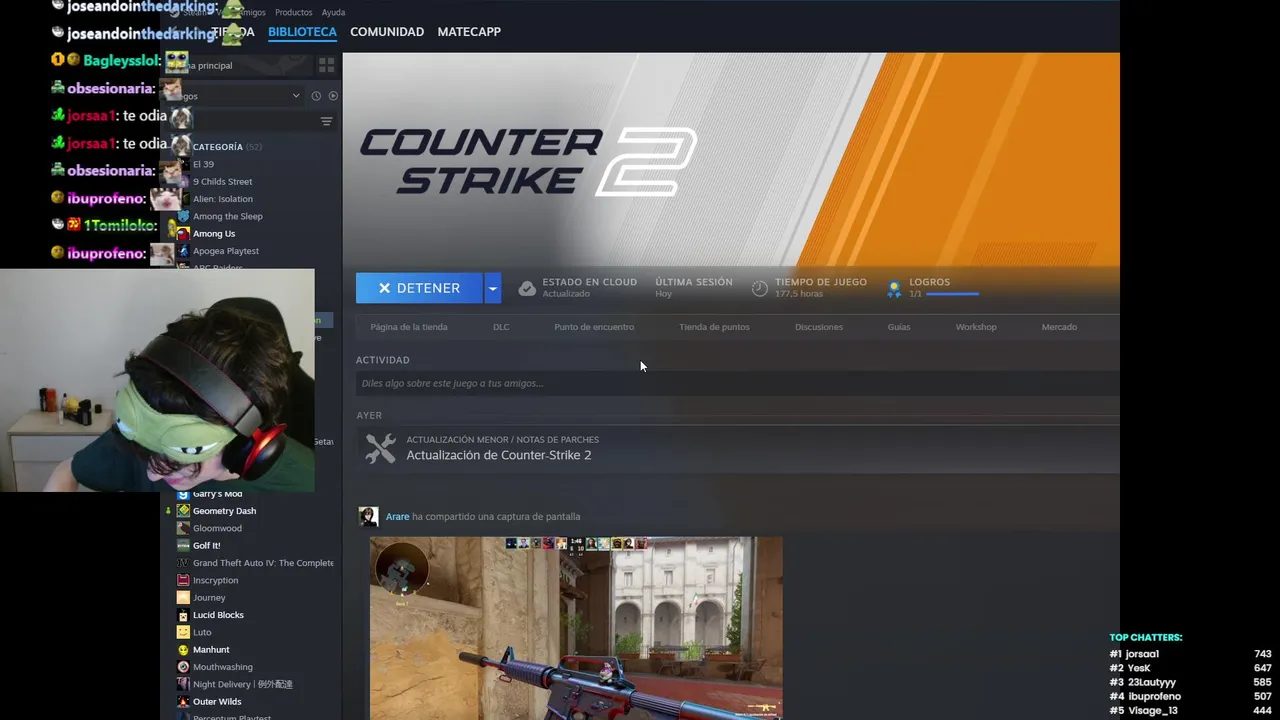Open the Discusiones tab

click(x=819, y=327)
